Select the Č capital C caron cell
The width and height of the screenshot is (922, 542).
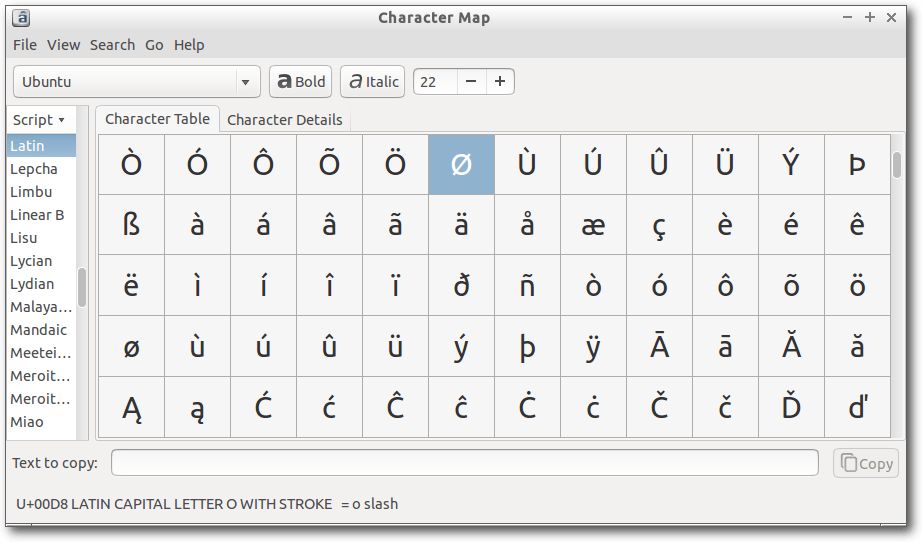[659, 407]
